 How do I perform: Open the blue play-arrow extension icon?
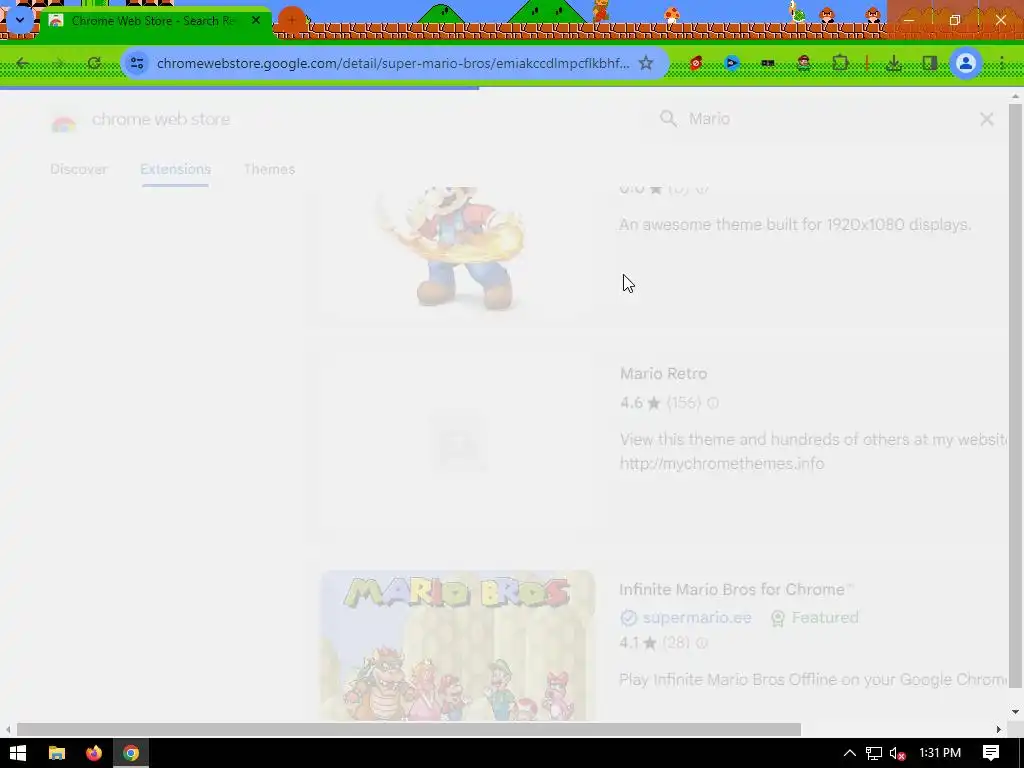(732, 63)
